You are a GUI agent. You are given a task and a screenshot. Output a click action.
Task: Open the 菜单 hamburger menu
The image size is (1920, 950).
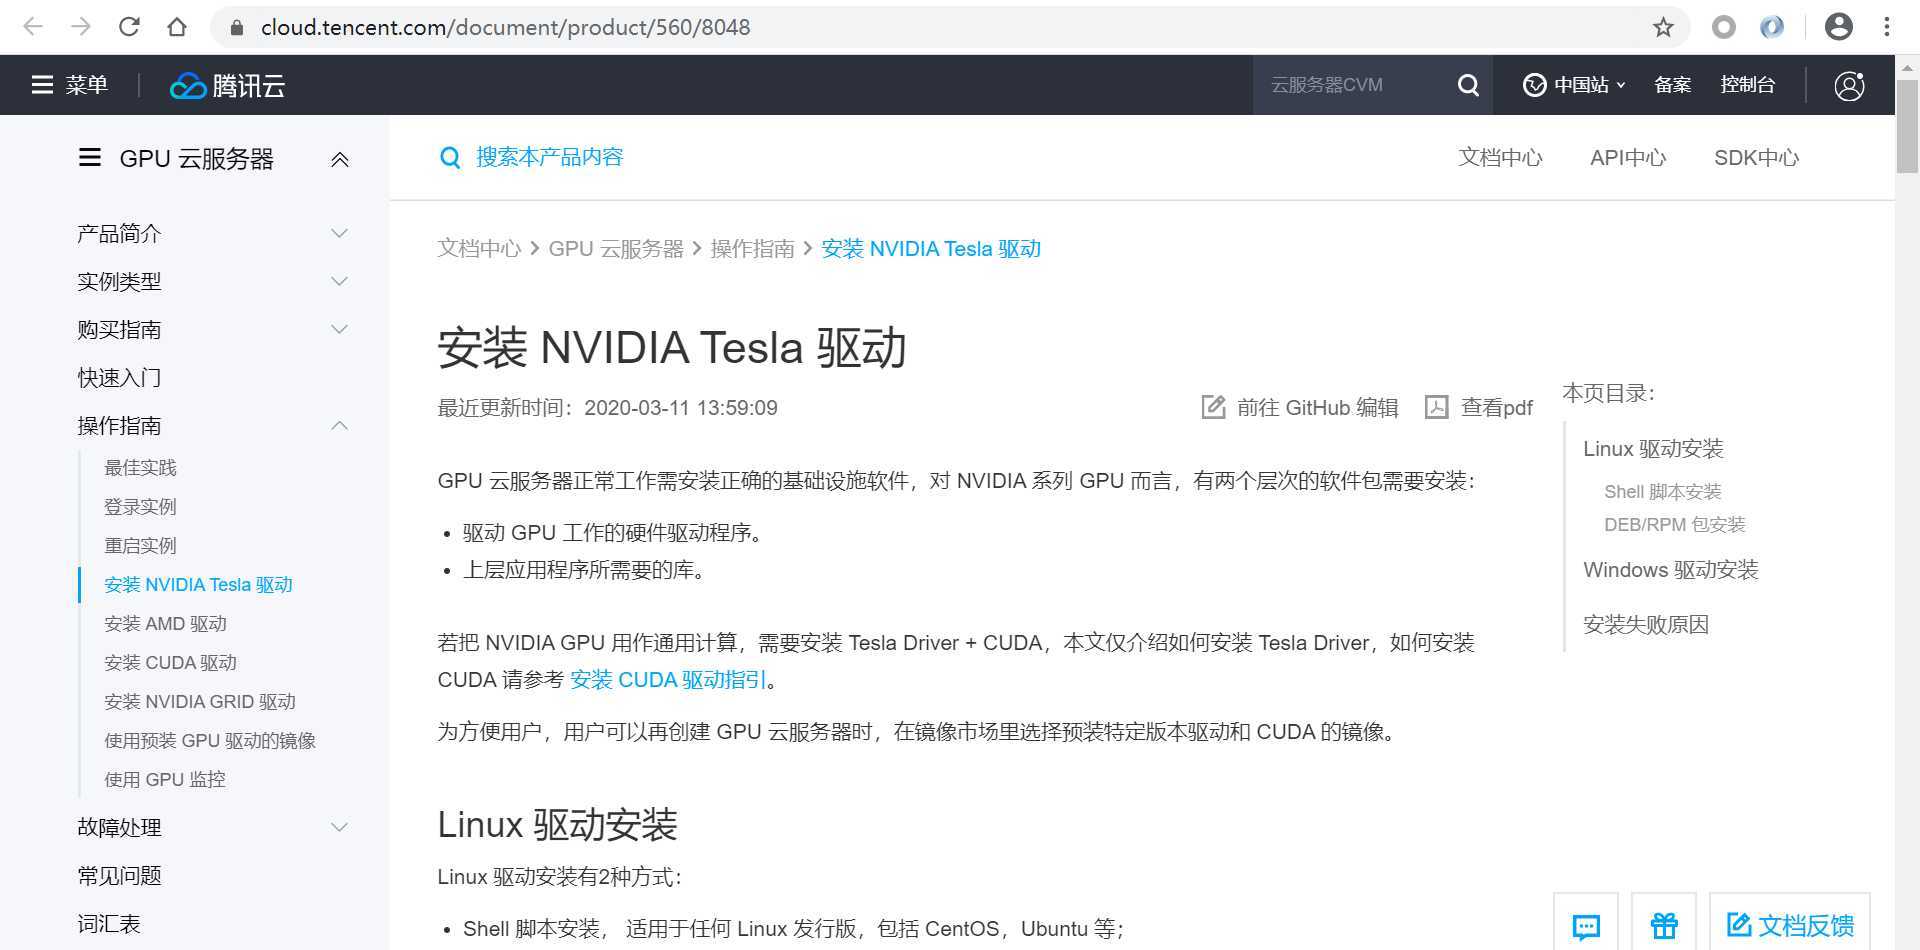click(69, 85)
